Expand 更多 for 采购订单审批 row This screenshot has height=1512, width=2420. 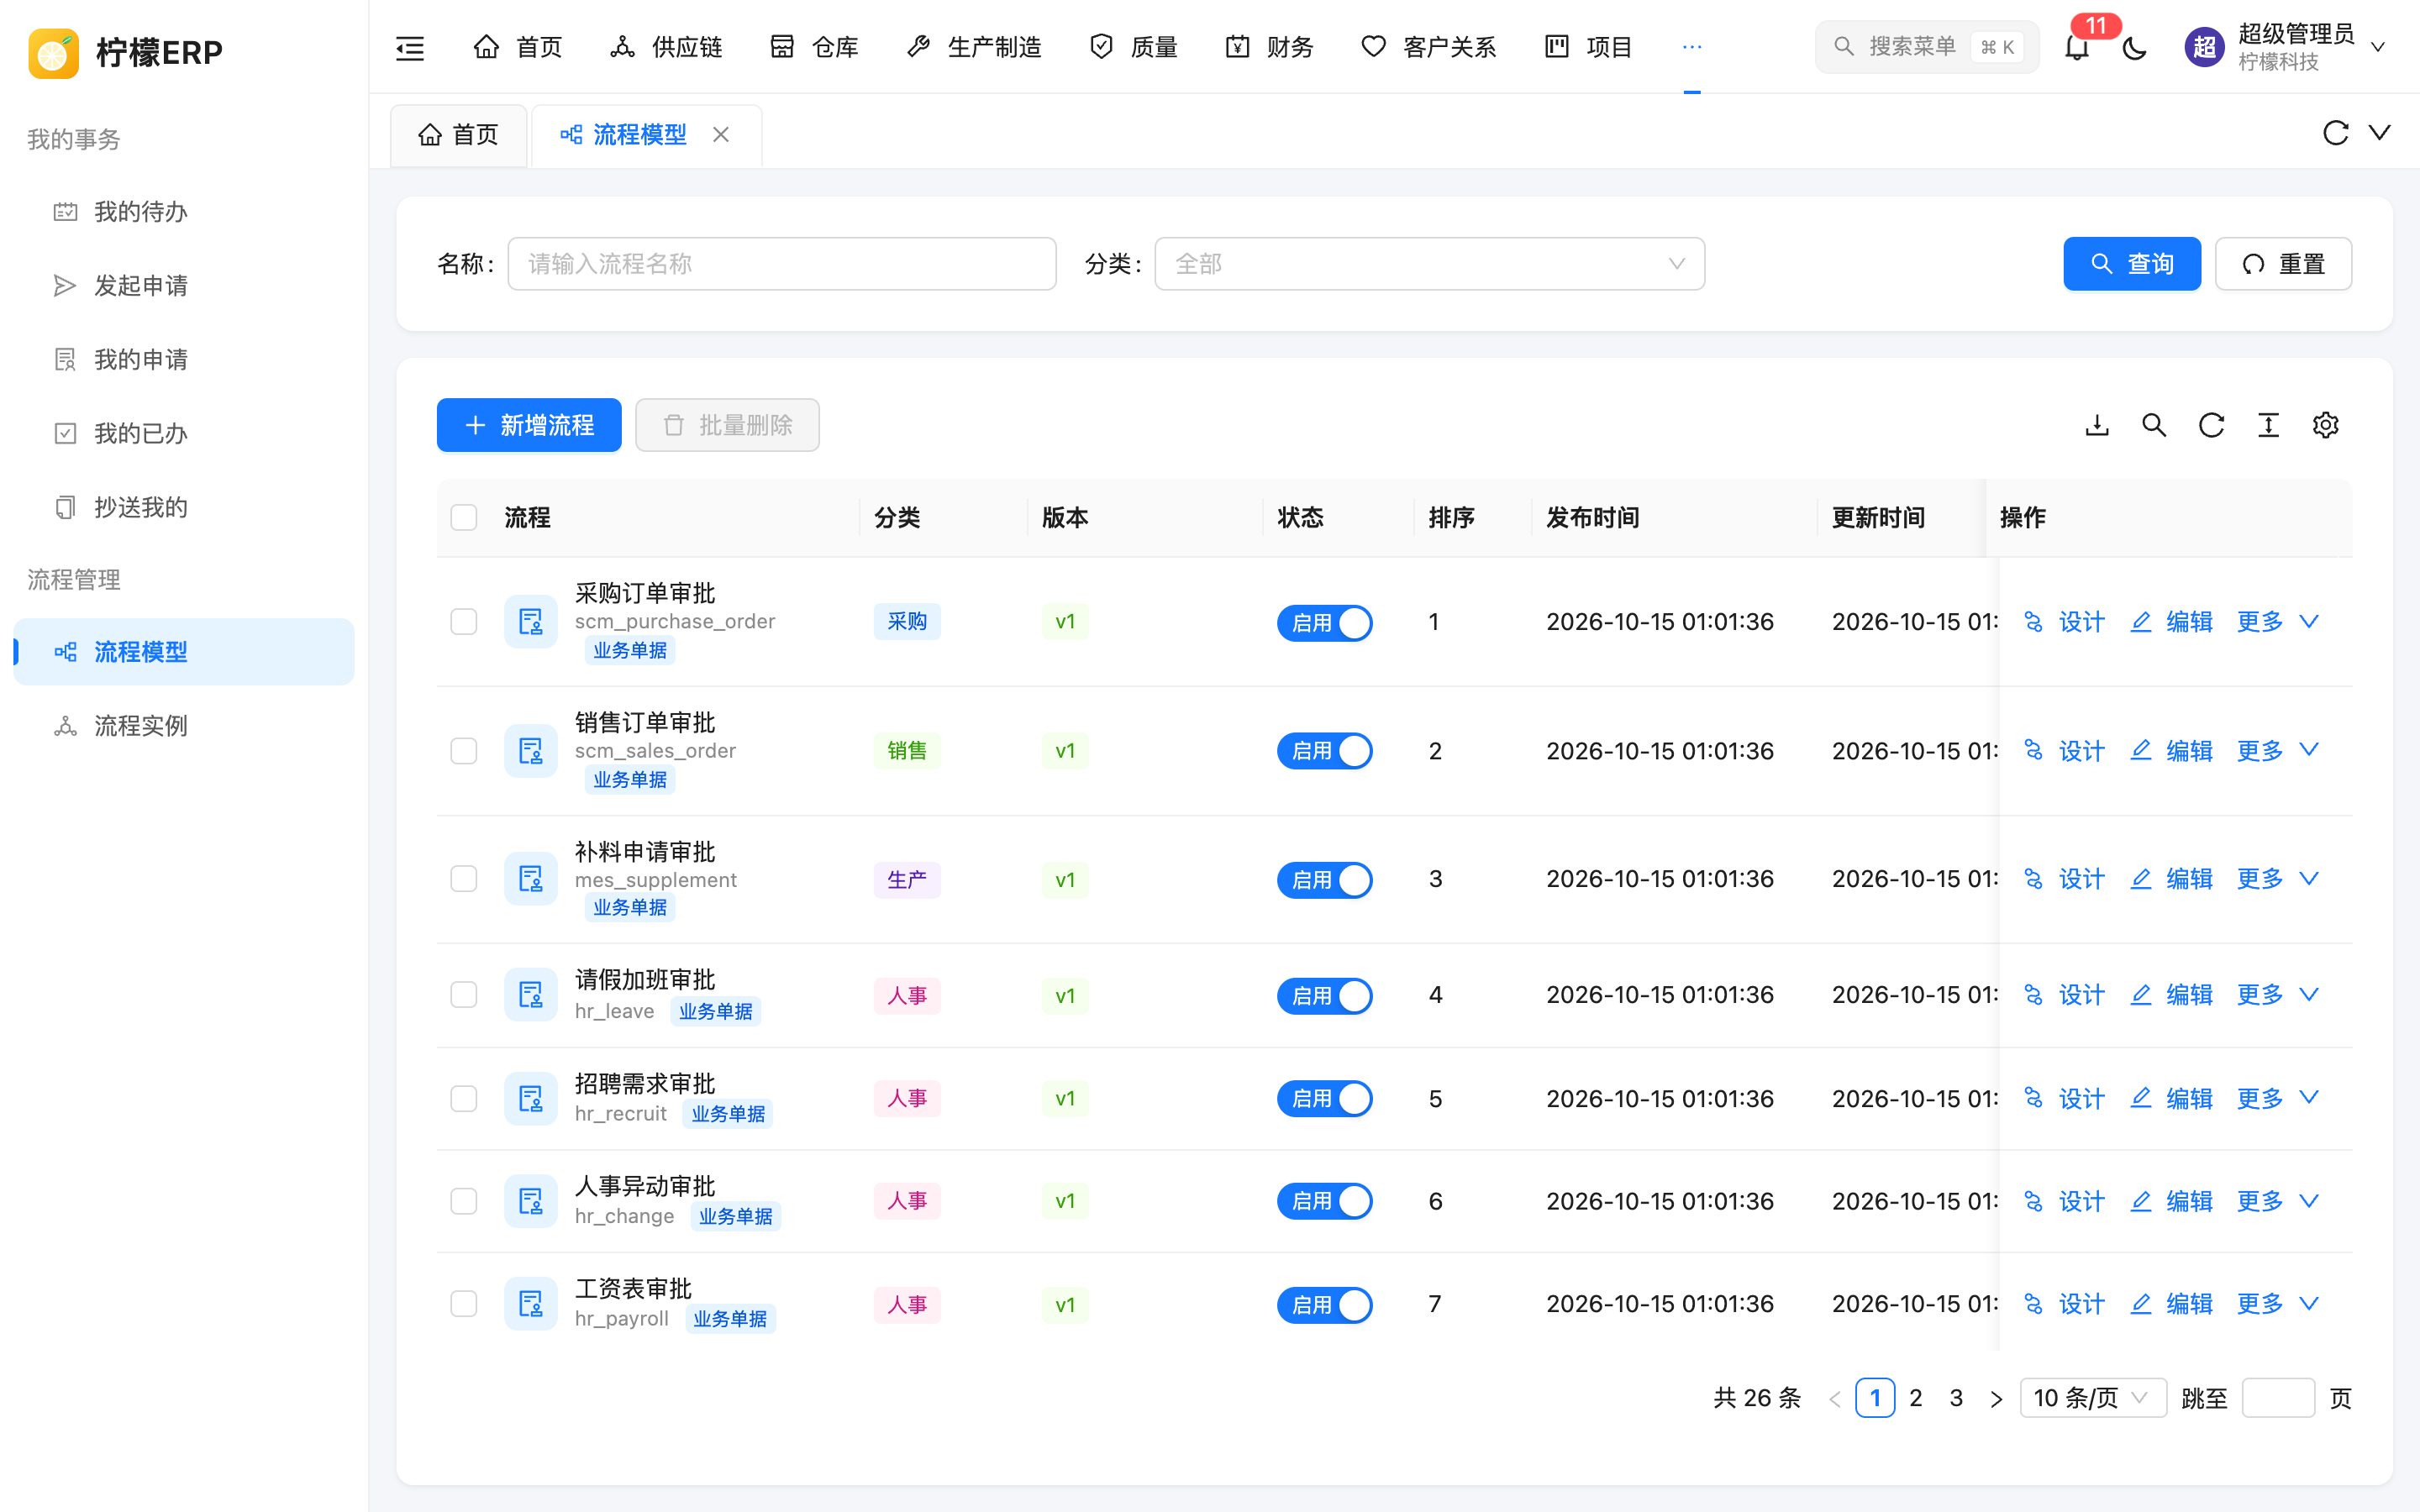[x=2277, y=622]
